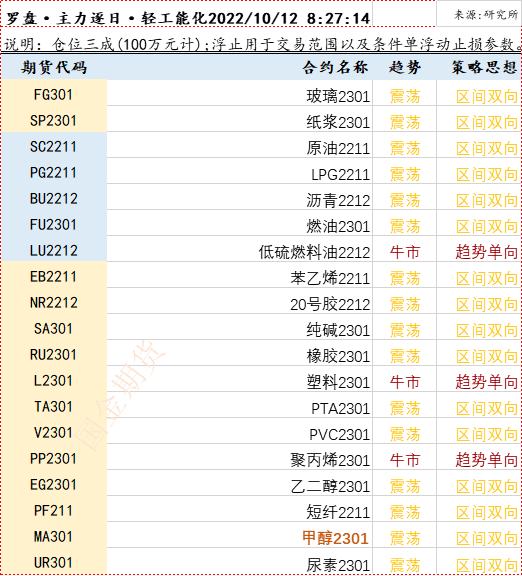Click the 期货代码 column header
522x576 pixels.
tap(54, 67)
